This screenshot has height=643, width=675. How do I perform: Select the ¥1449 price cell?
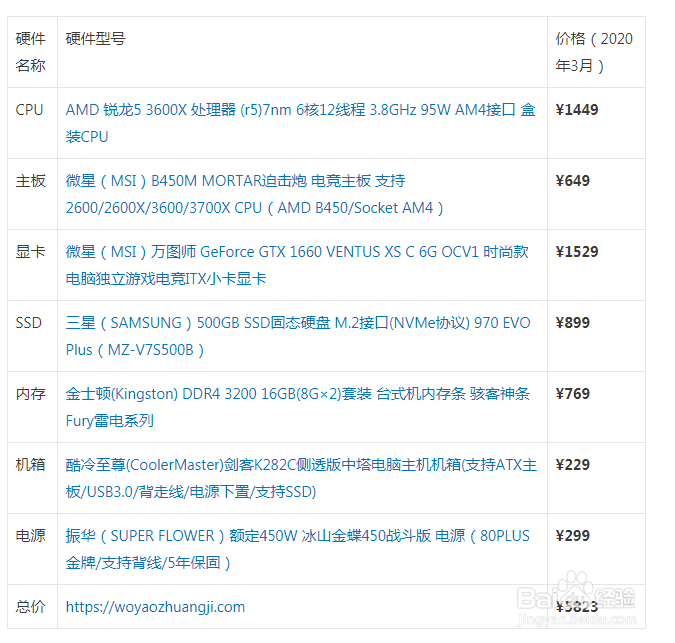tap(596, 123)
